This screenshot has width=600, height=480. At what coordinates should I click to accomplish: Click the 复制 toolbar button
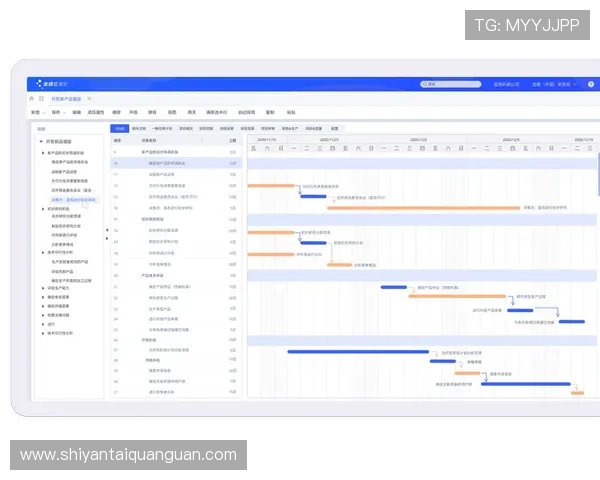[271, 112]
